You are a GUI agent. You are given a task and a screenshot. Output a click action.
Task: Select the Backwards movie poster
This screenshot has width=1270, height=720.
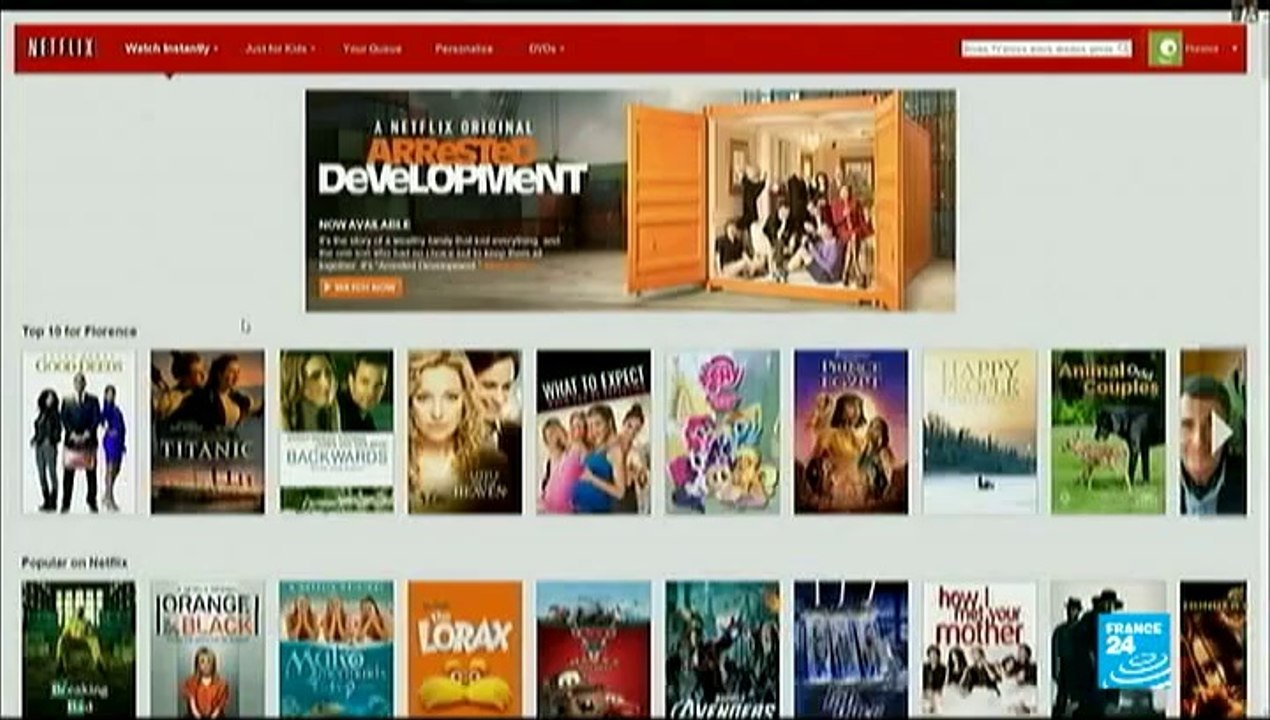point(336,432)
